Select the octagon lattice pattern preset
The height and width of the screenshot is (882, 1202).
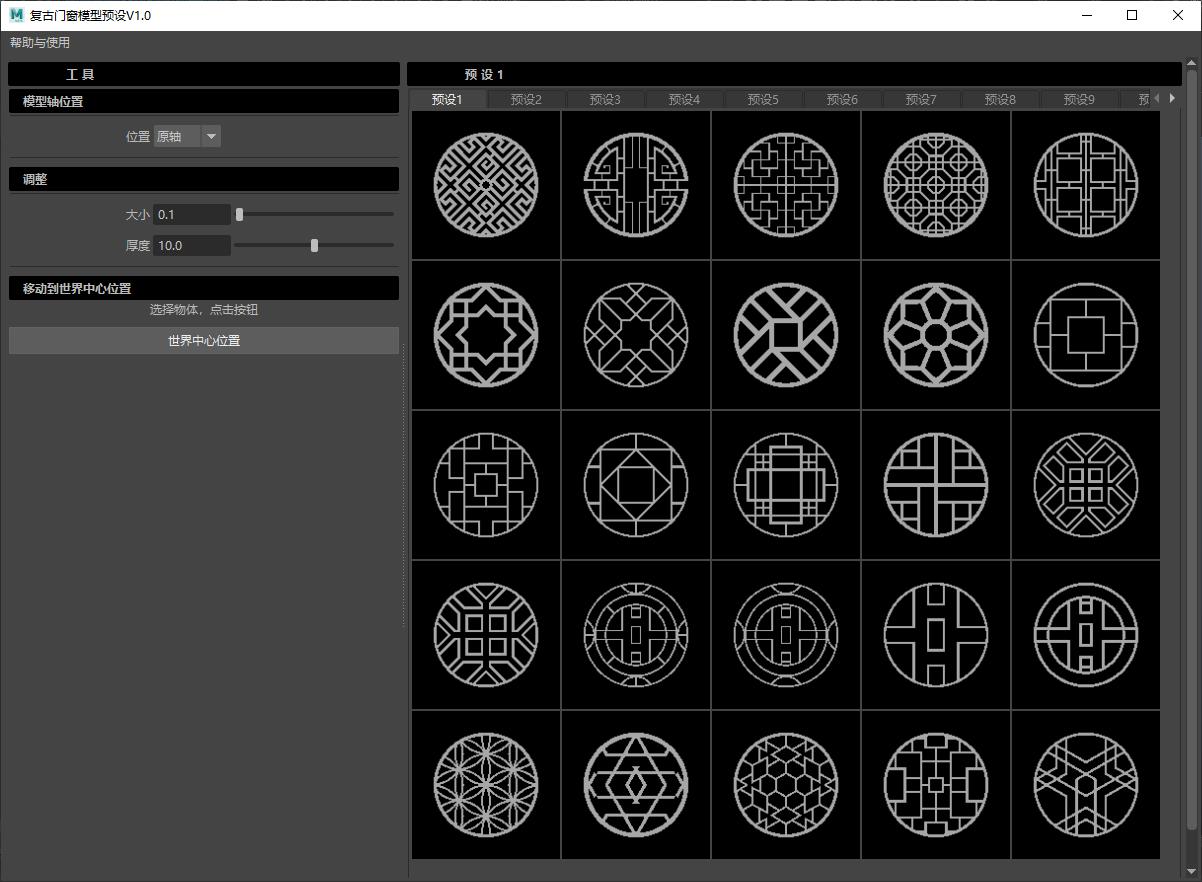936,185
